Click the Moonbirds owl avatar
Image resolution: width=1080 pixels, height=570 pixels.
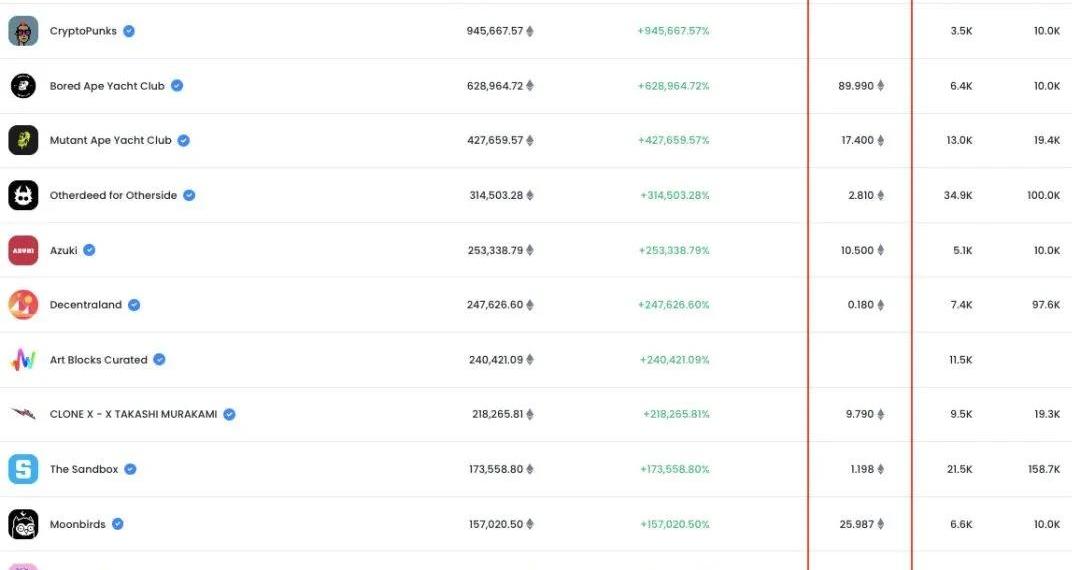(23, 524)
